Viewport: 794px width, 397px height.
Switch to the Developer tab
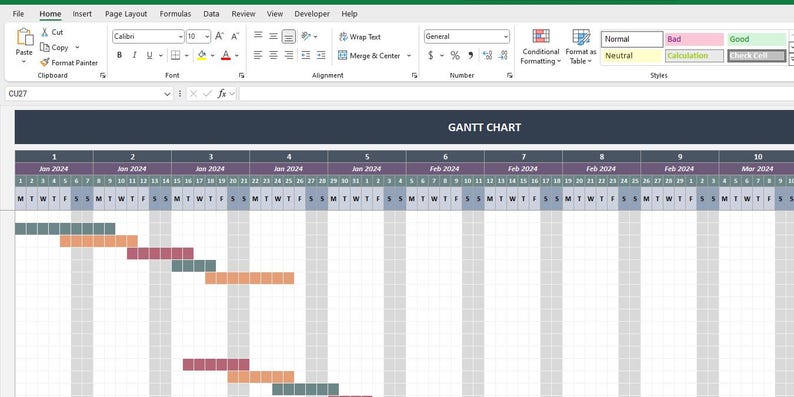(312, 14)
